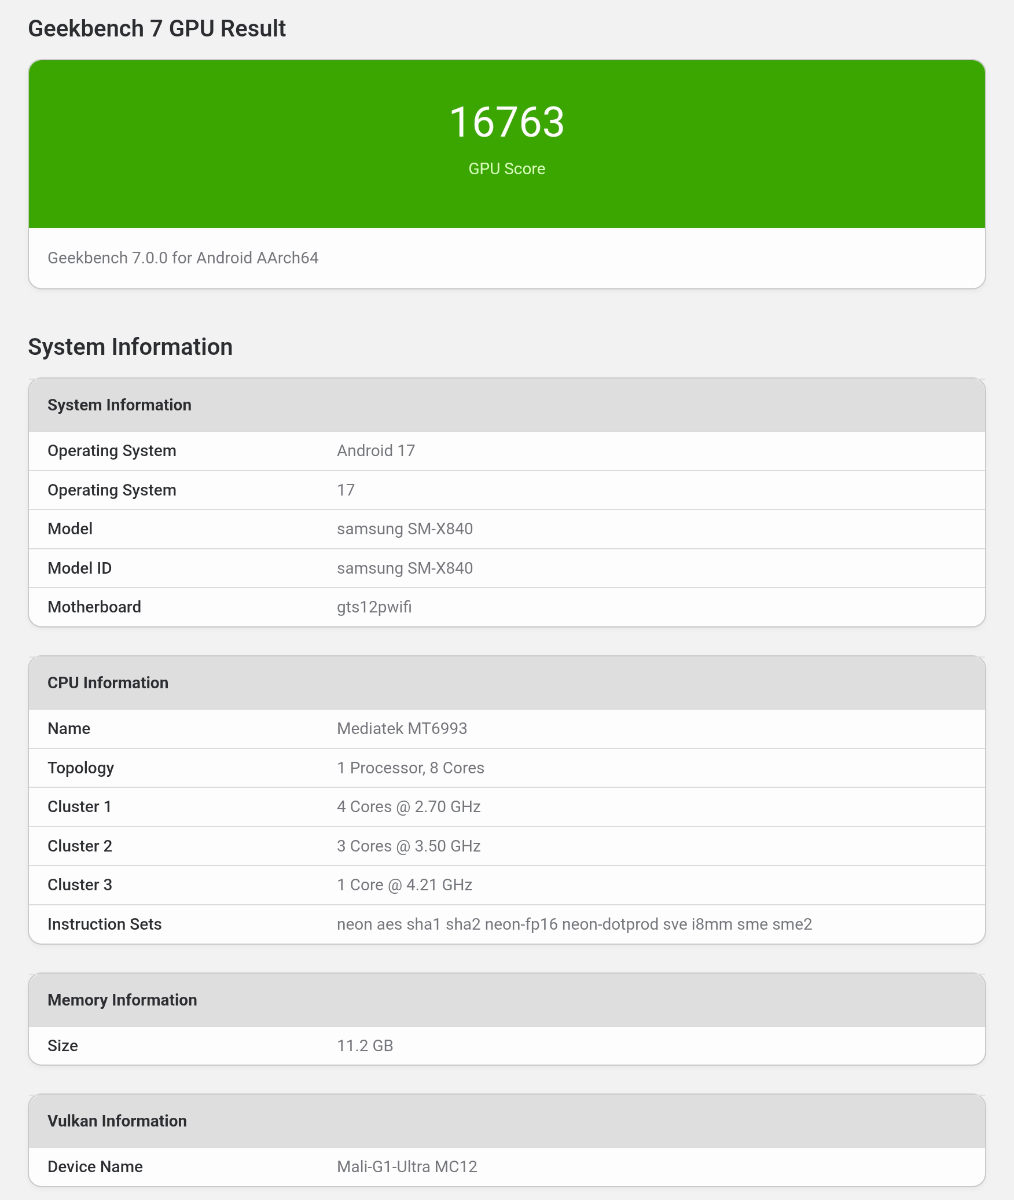The image size is (1014, 1200).
Task: Click the Operating System value '17'
Action: pos(346,490)
